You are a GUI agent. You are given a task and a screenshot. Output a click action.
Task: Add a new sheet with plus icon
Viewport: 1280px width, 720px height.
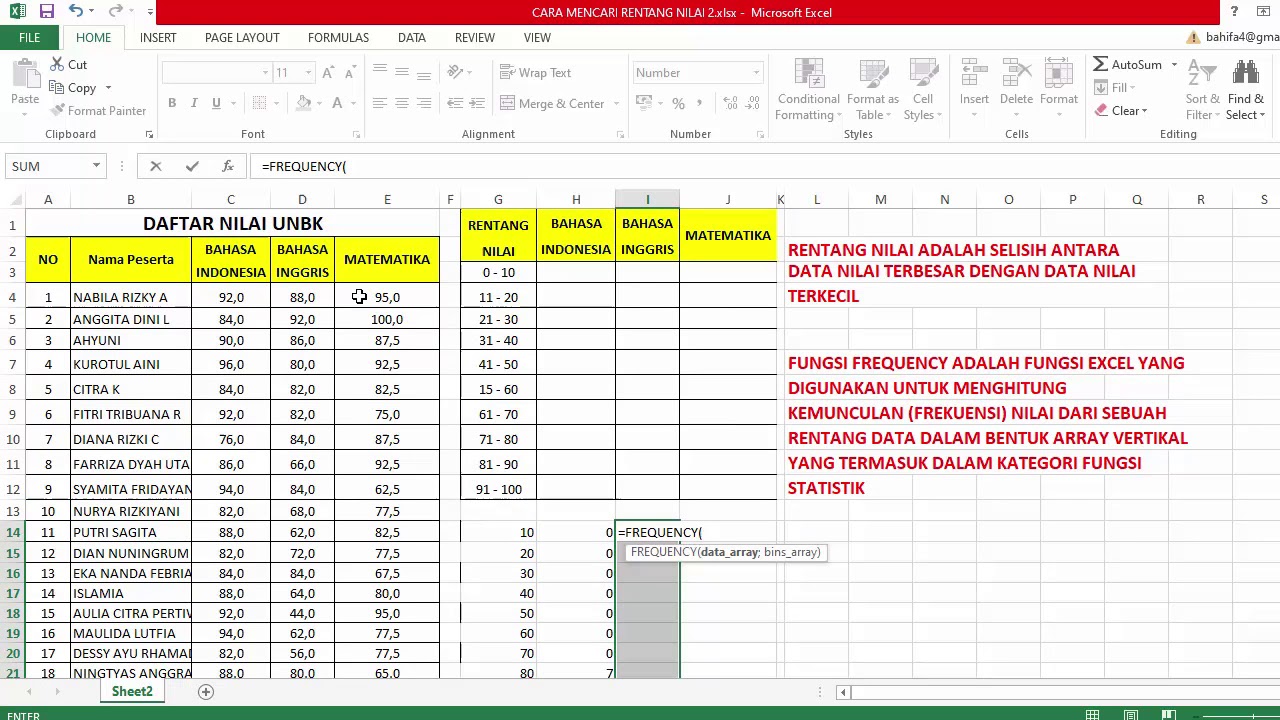click(206, 692)
